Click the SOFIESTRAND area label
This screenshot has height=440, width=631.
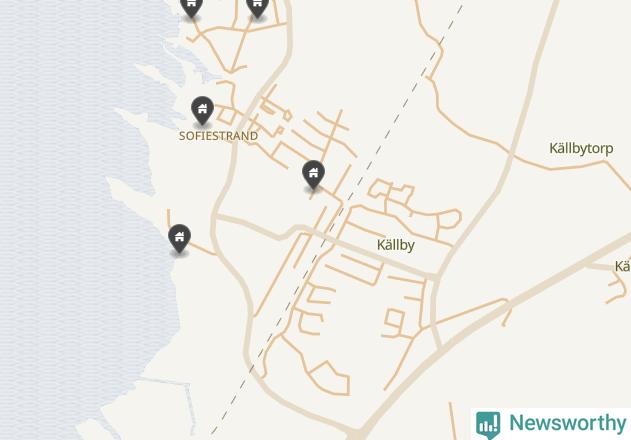point(219,136)
